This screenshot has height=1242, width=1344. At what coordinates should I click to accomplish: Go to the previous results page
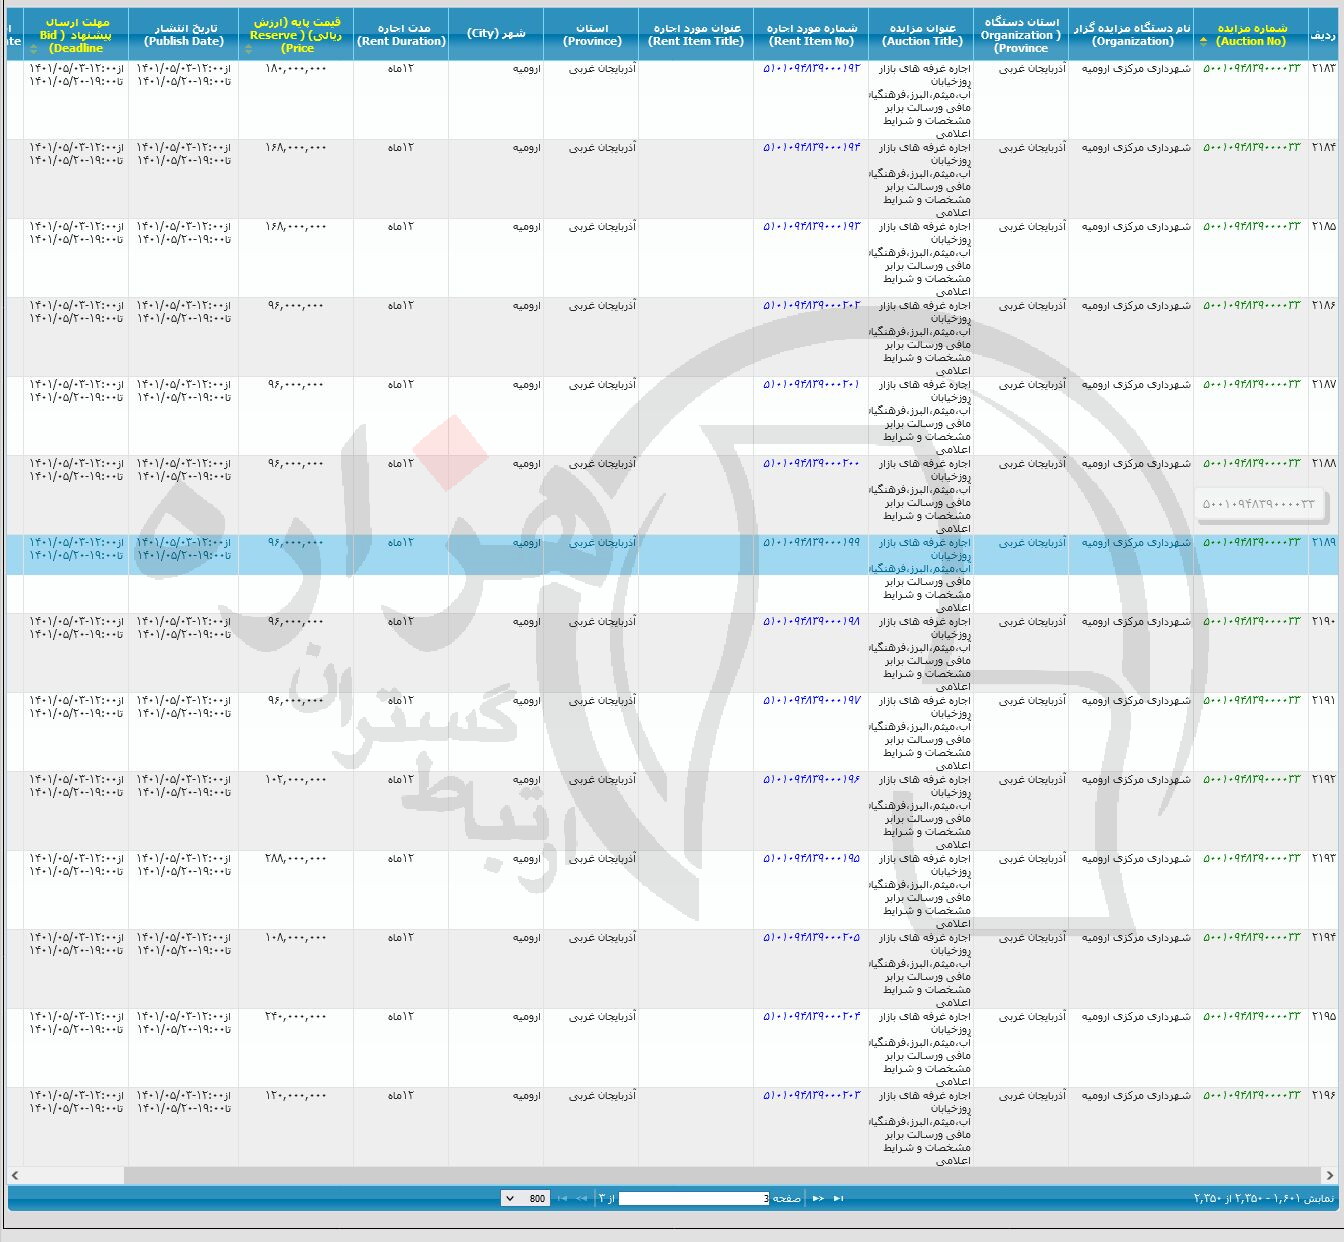[x=817, y=1198]
